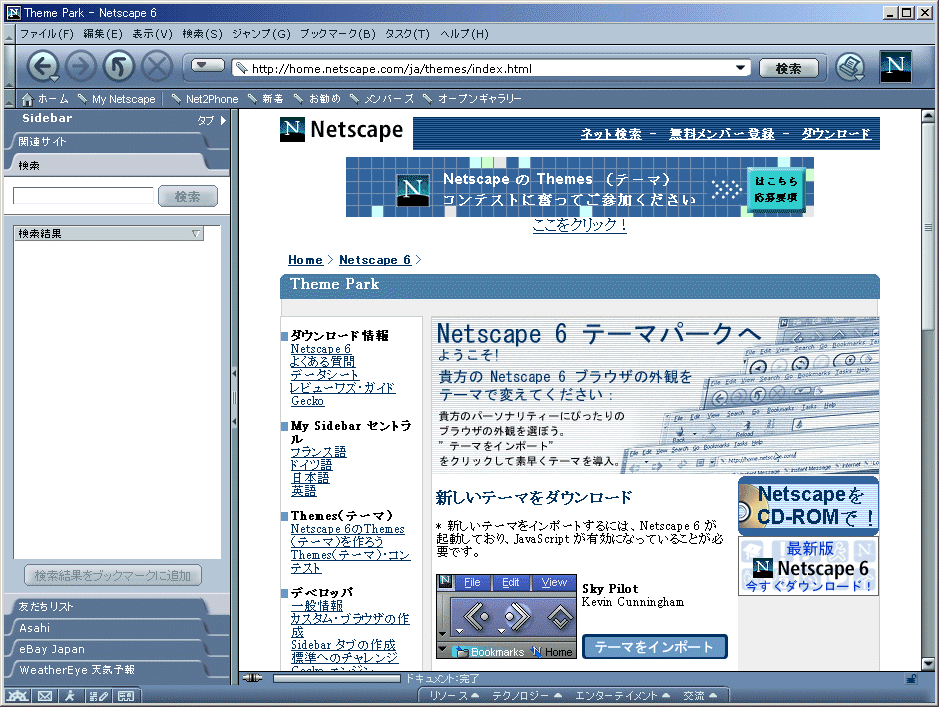Open Mail via the envelope icon

(45, 696)
